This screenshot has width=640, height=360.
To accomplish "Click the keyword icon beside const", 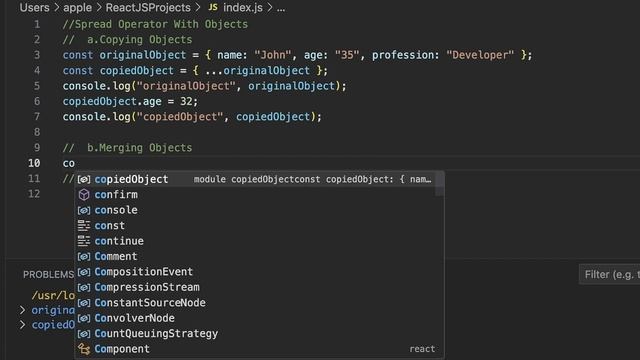I will point(84,226).
